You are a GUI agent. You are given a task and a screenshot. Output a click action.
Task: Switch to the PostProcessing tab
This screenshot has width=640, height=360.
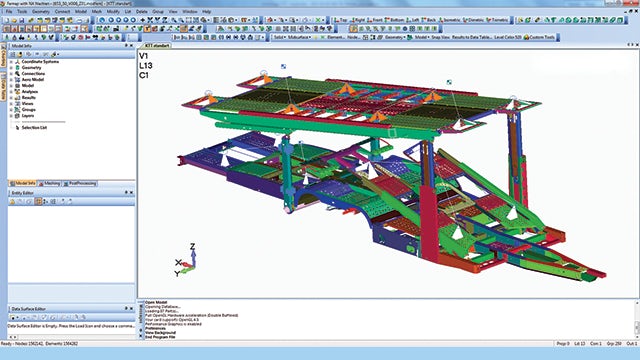(x=80, y=184)
